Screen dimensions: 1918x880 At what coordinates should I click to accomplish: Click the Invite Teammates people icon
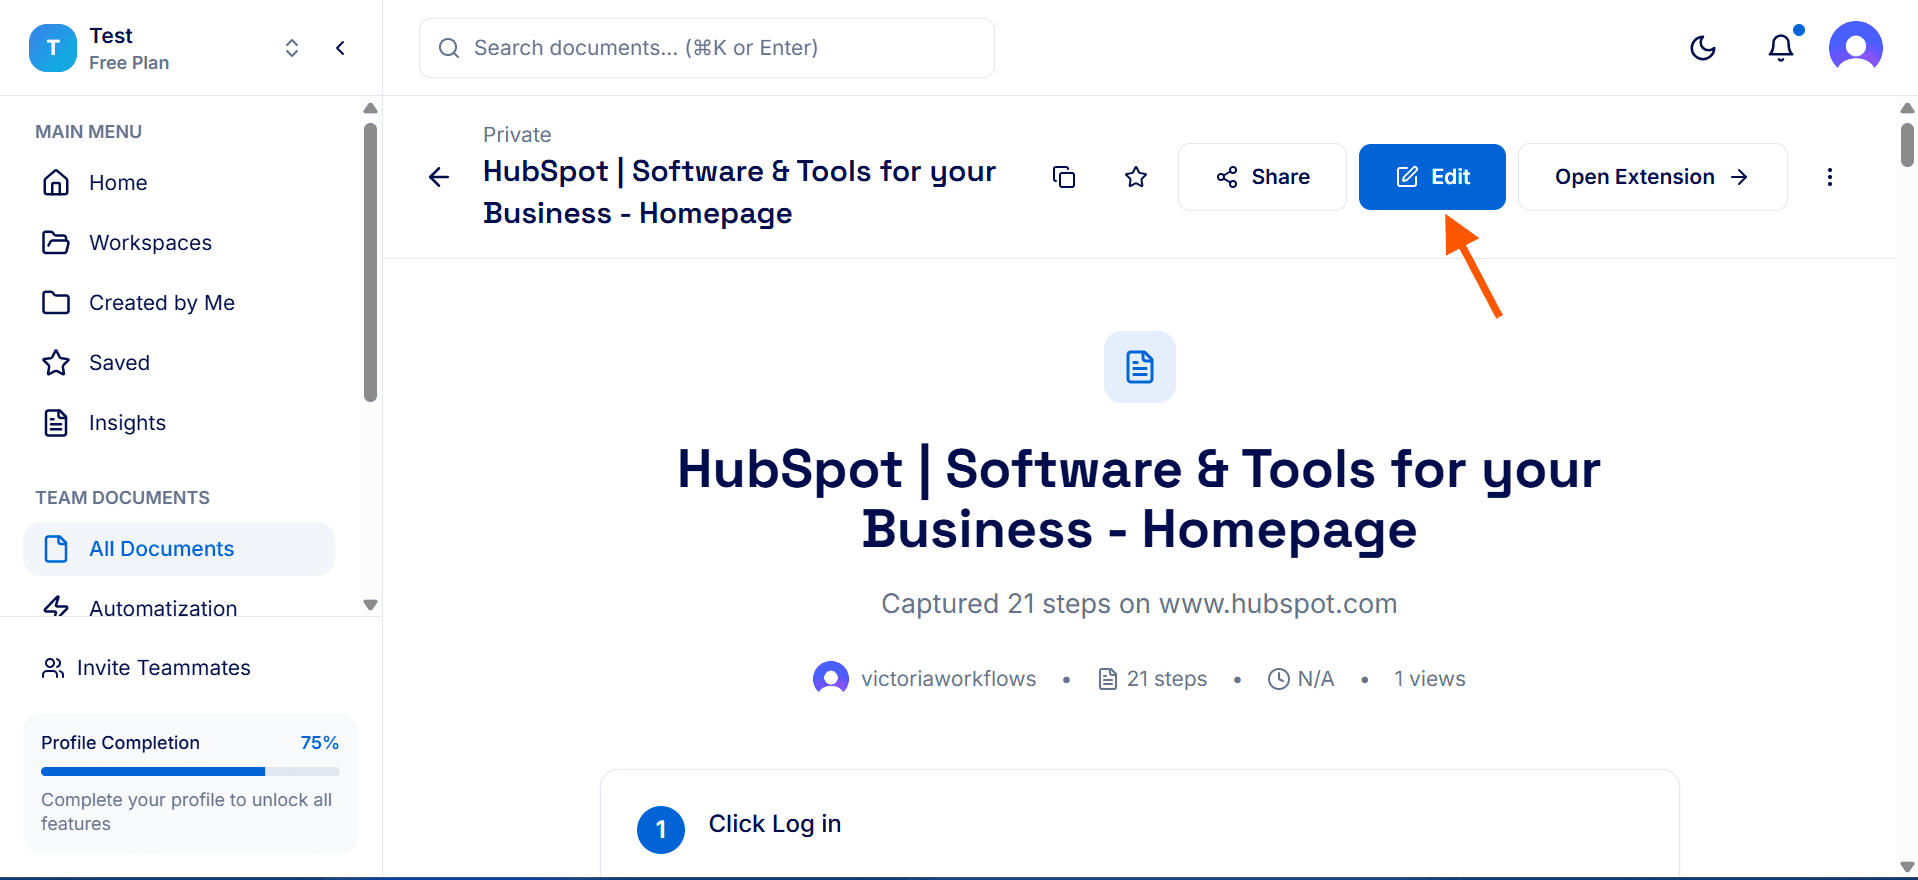[53, 668]
